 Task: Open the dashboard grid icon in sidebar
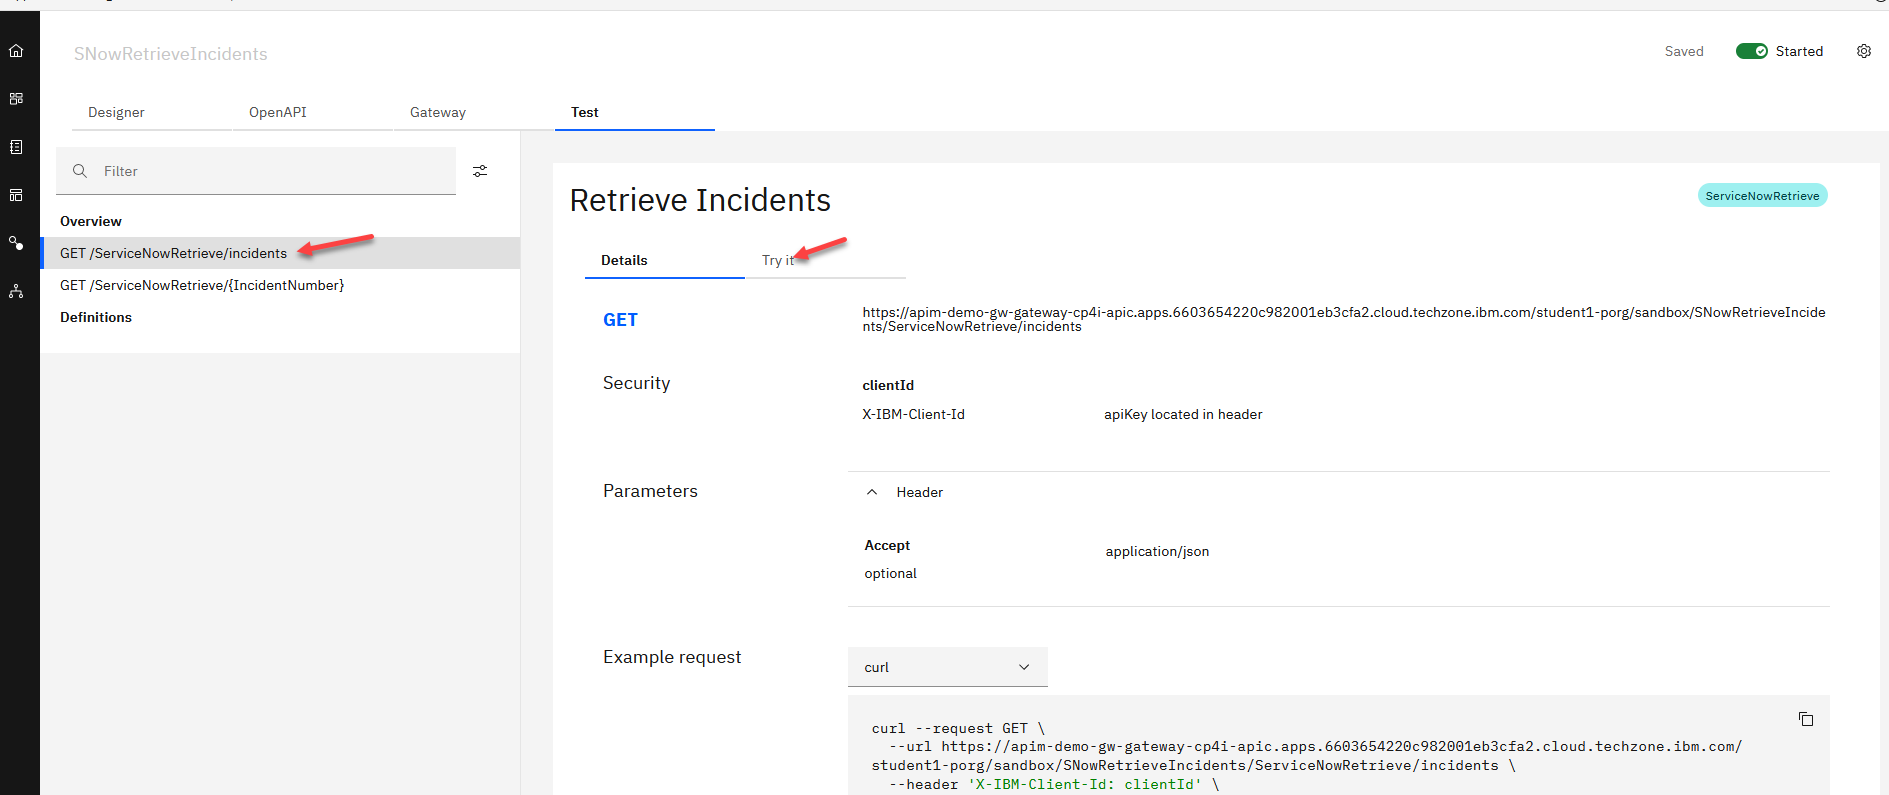pos(16,99)
